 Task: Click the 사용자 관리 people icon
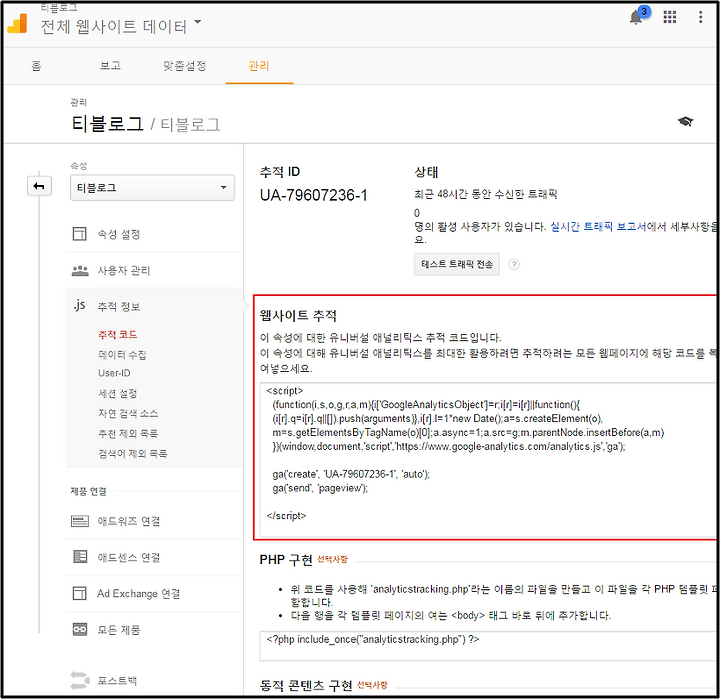coord(80,271)
